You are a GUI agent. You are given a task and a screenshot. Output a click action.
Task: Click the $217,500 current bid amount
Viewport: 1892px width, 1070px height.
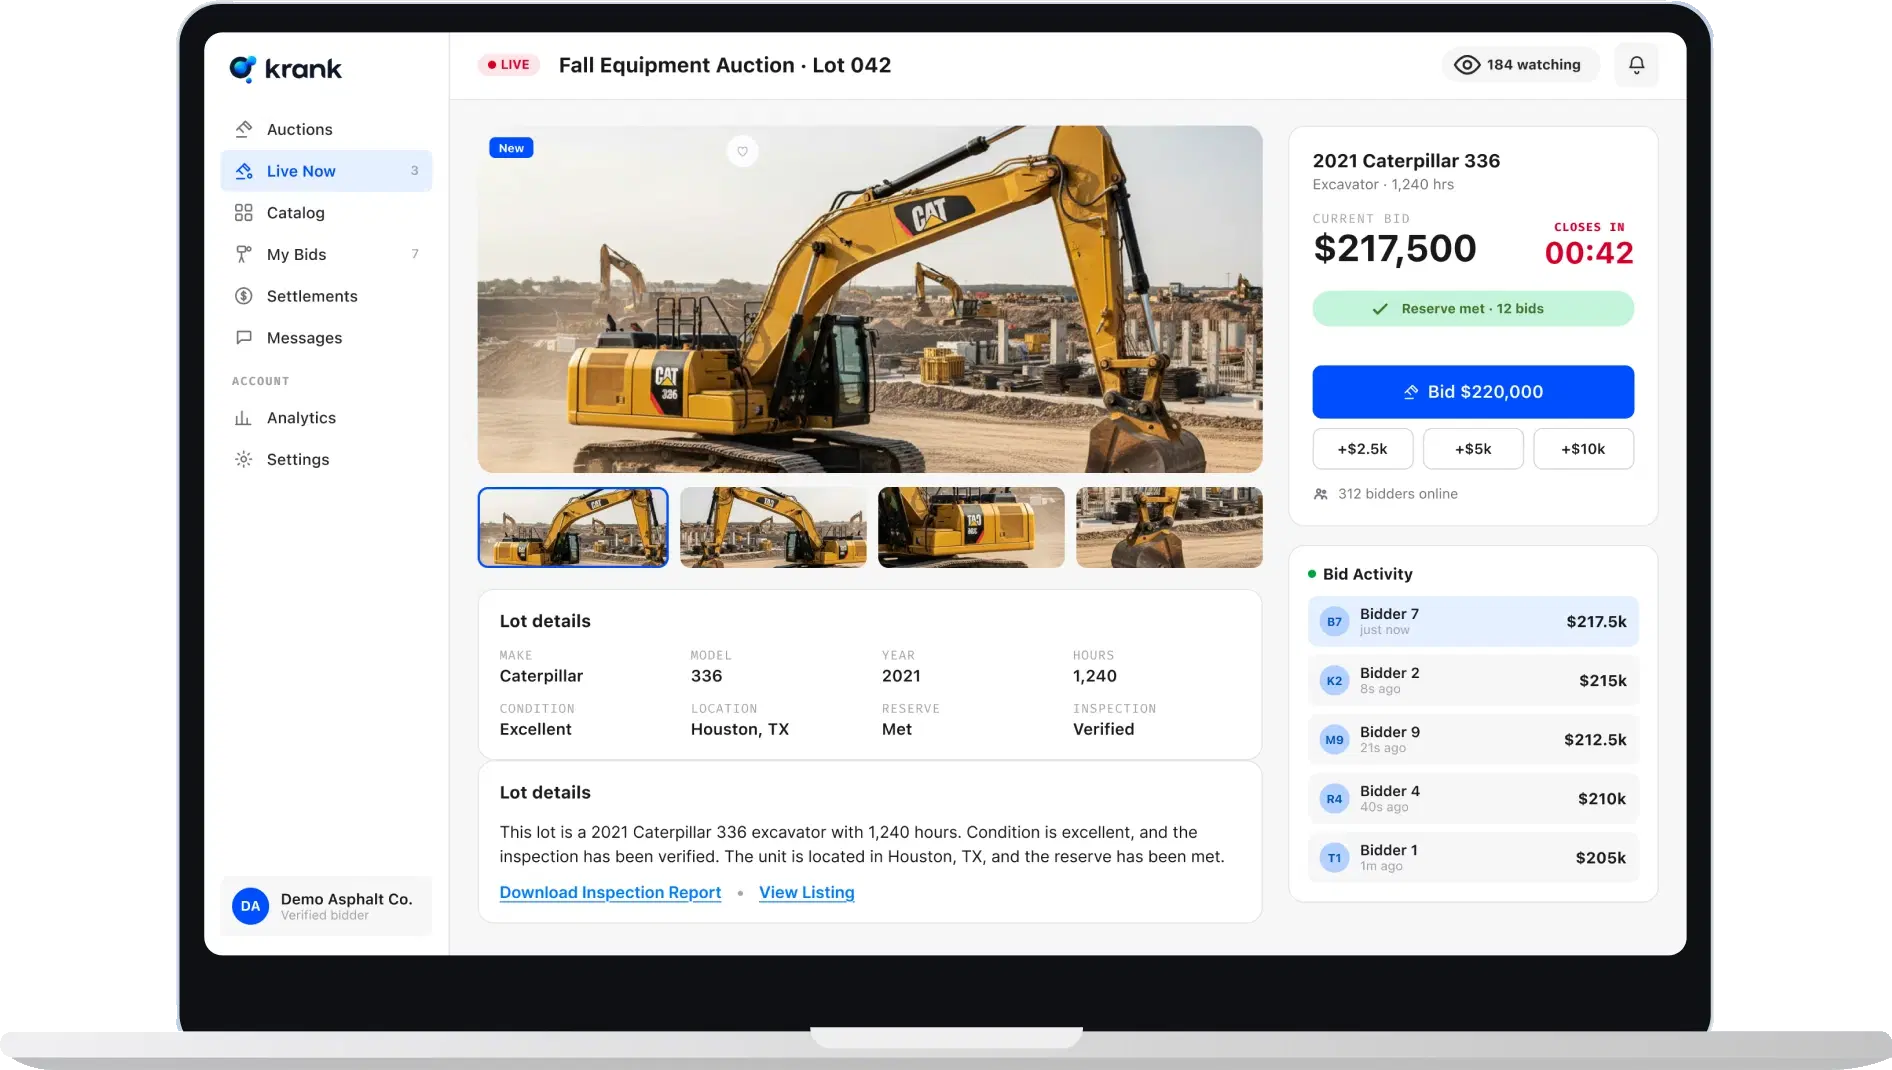click(x=1394, y=249)
